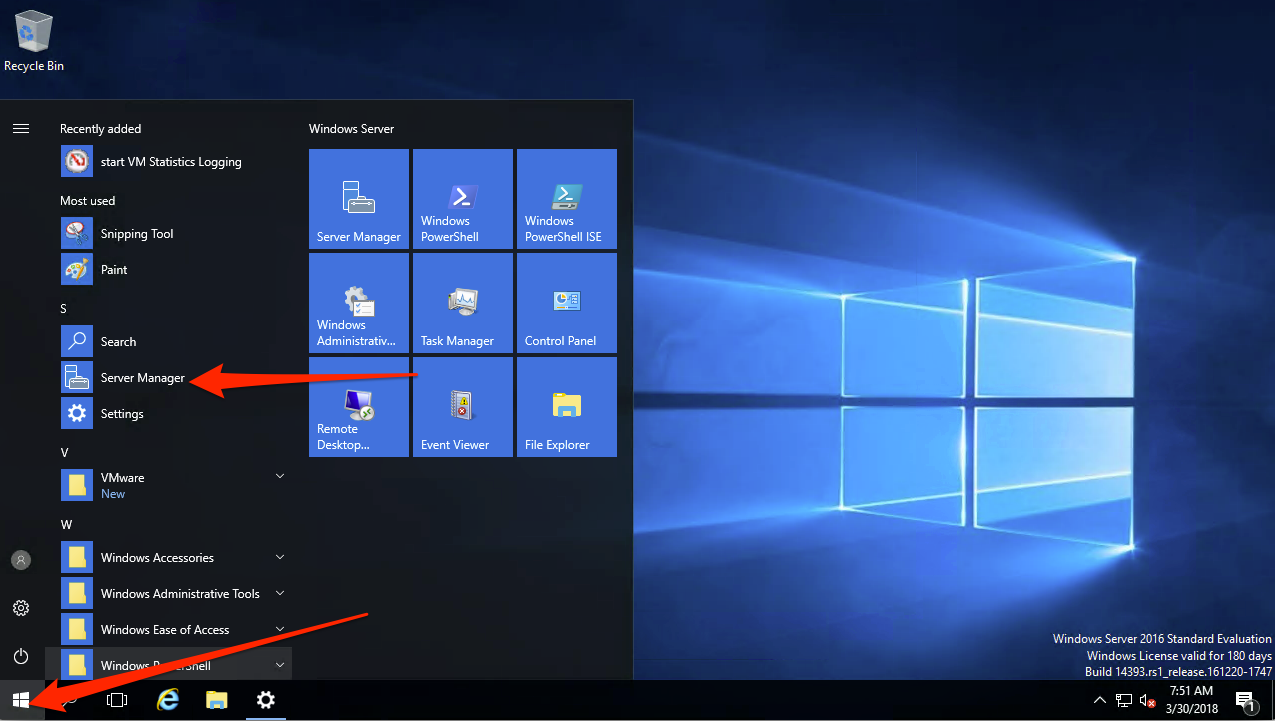Open the Server Manager tile
Image resolution: width=1275 pixels, height=721 pixels.
coord(359,199)
